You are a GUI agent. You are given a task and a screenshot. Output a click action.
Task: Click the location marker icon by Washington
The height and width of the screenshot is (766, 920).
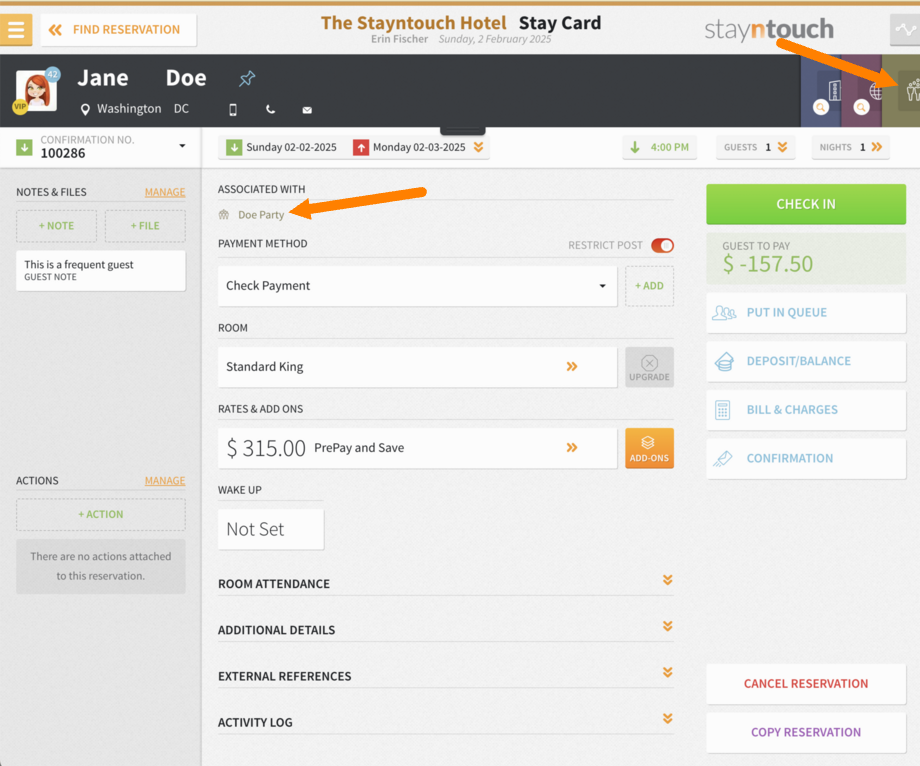pos(85,109)
